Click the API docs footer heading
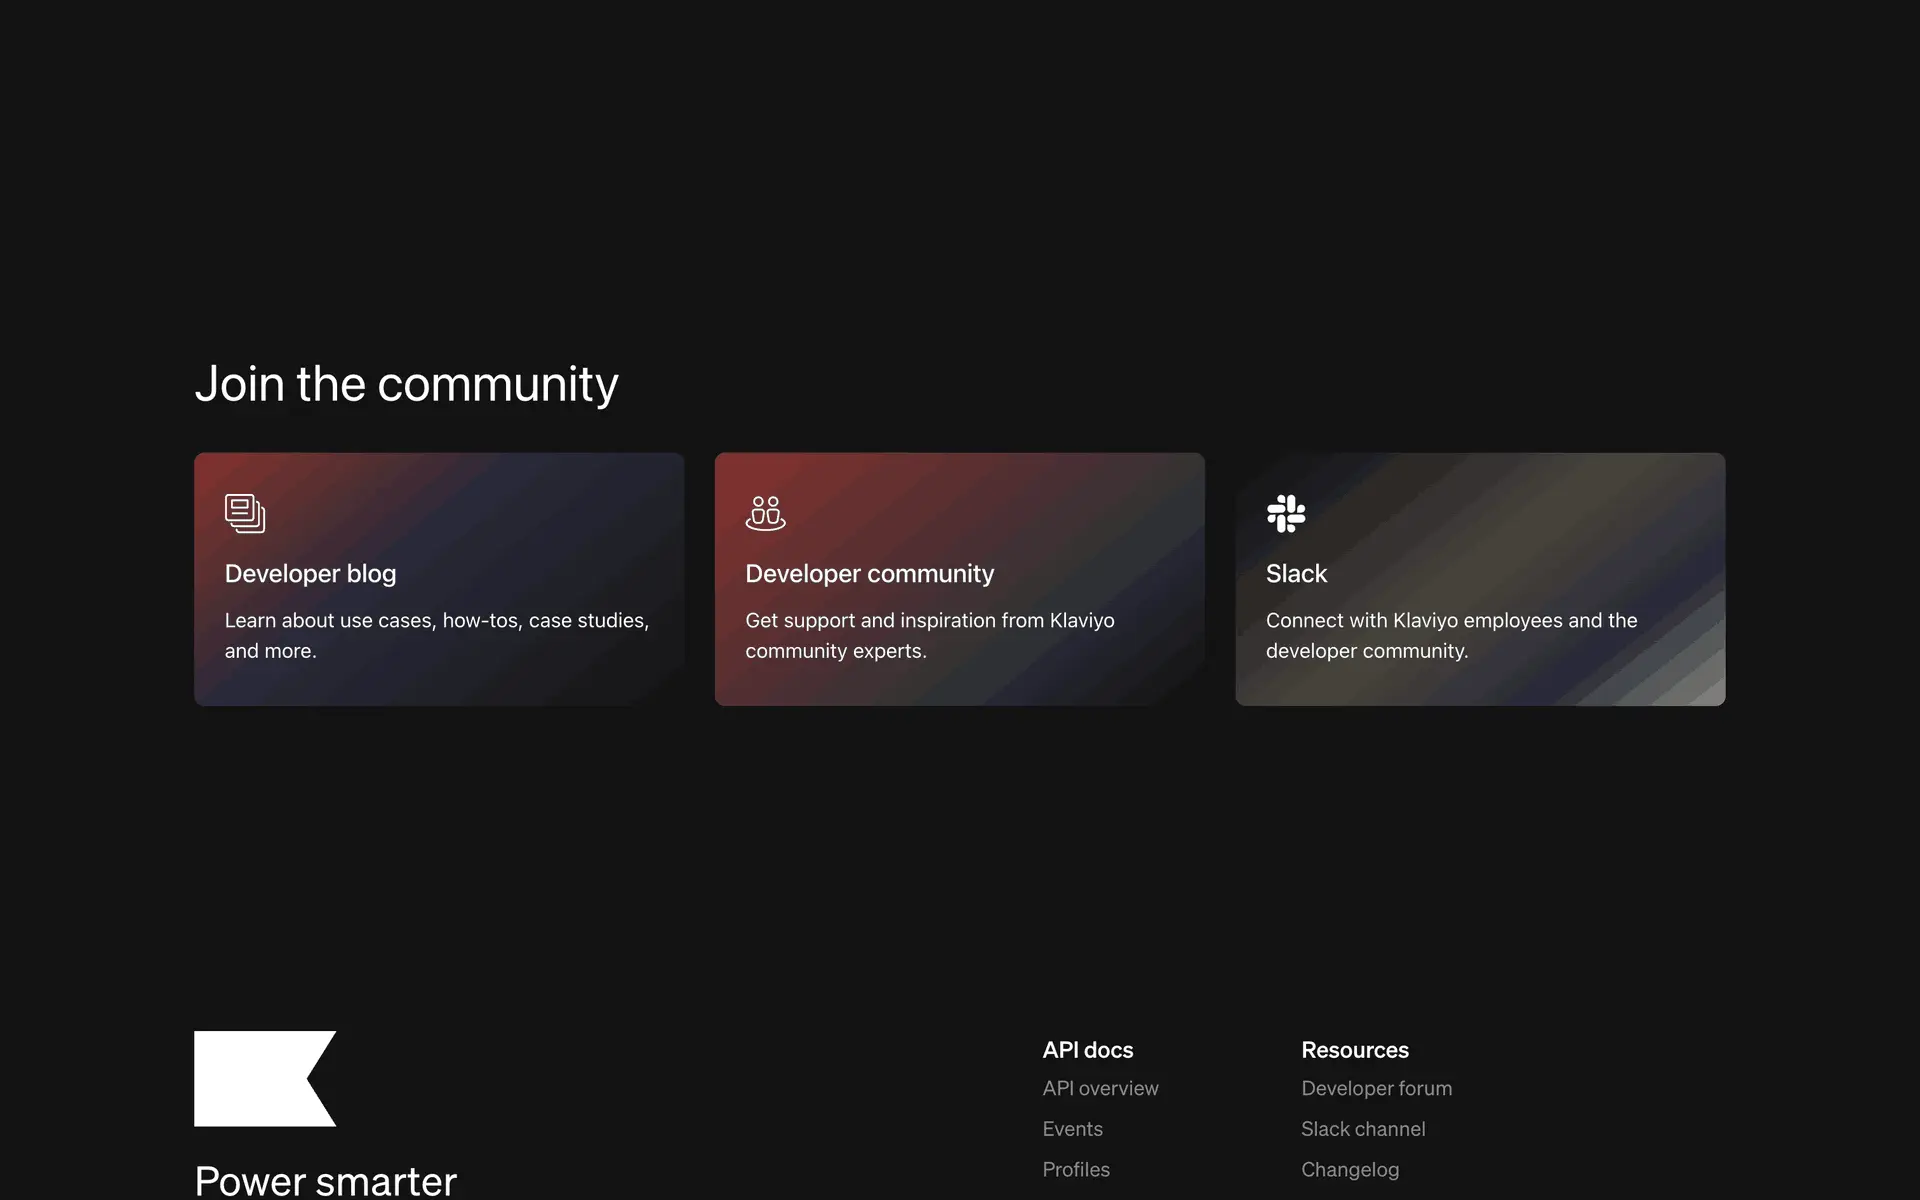This screenshot has width=1920, height=1200. click(1087, 1050)
